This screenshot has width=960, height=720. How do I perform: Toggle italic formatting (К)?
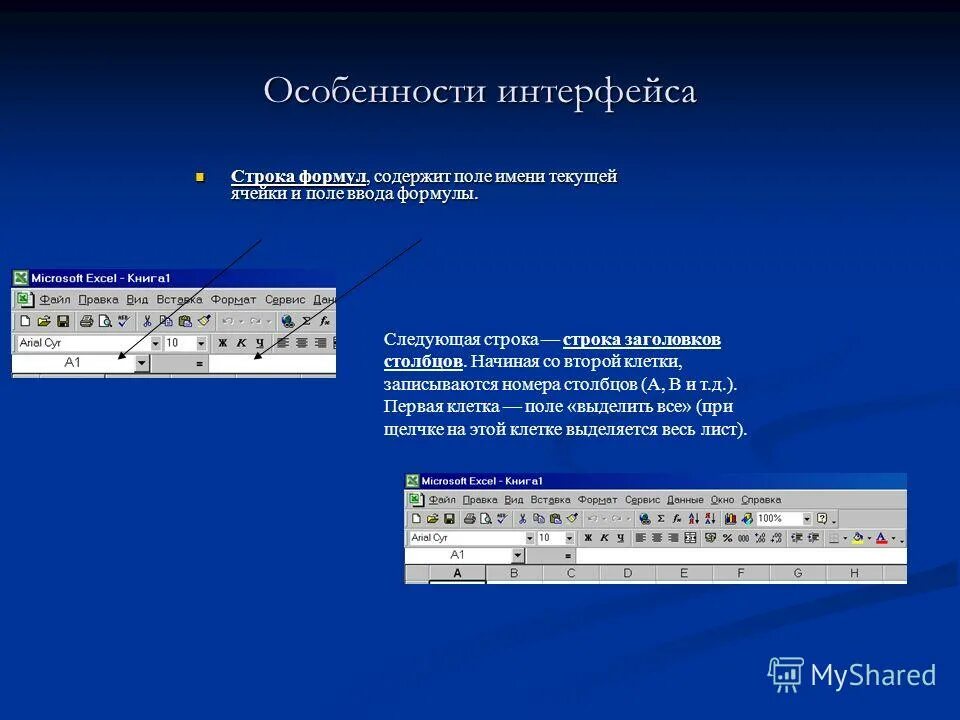tap(603, 536)
